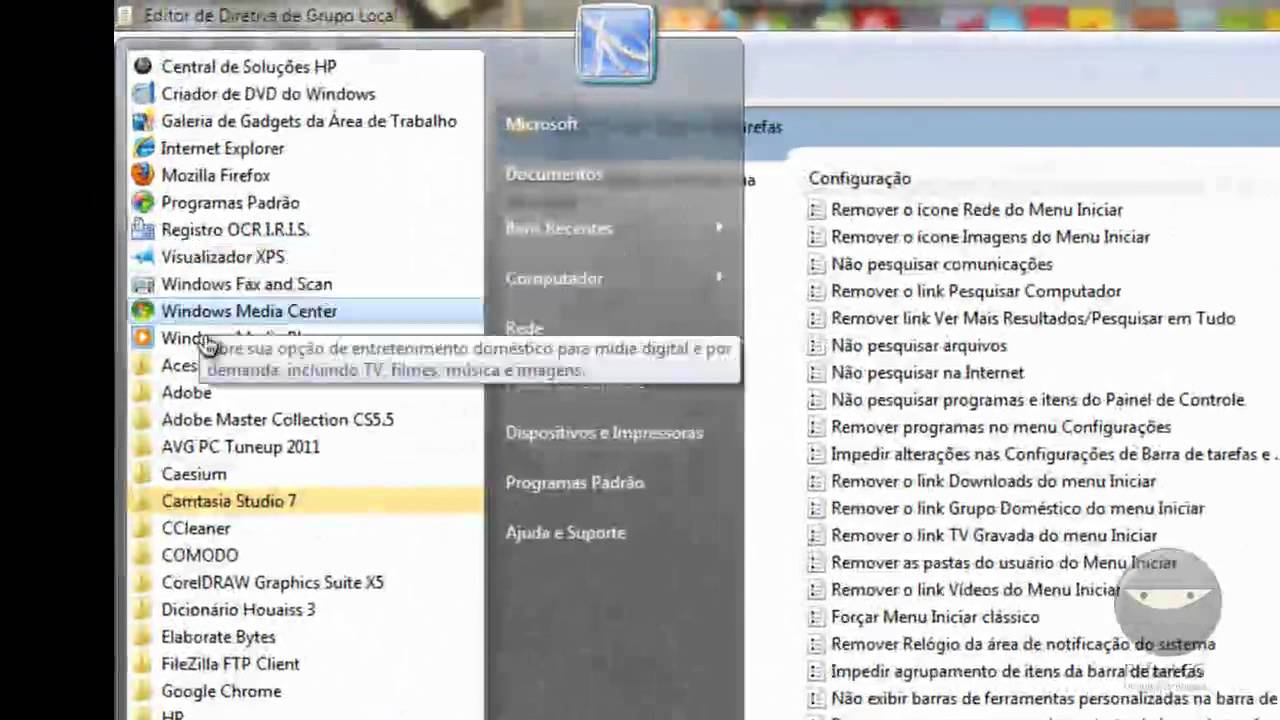
Task: Click the COMODO folder icon
Action: point(143,554)
